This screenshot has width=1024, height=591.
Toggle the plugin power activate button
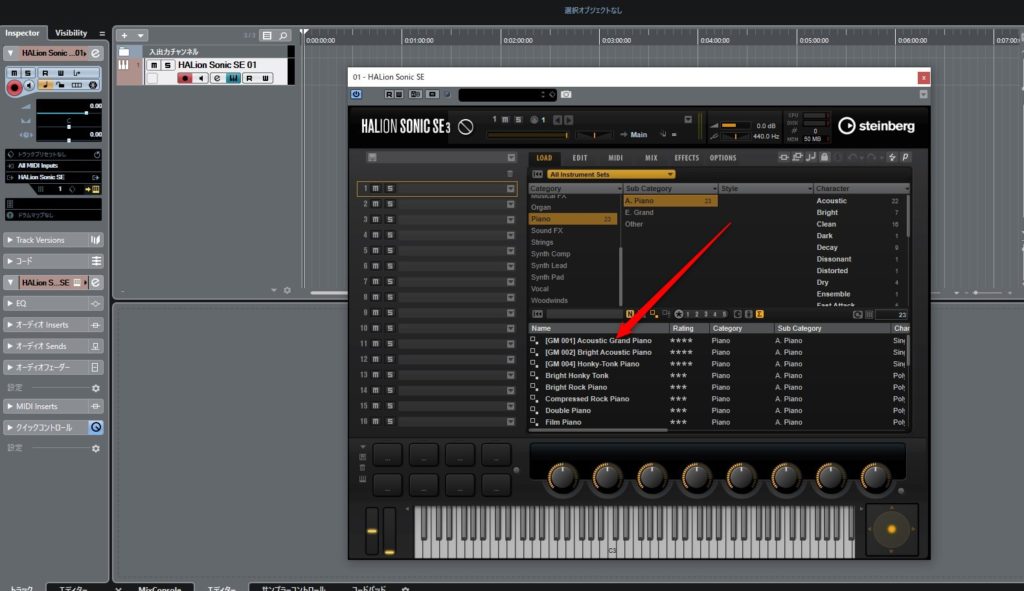pyautogui.click(x=356, y=95)
